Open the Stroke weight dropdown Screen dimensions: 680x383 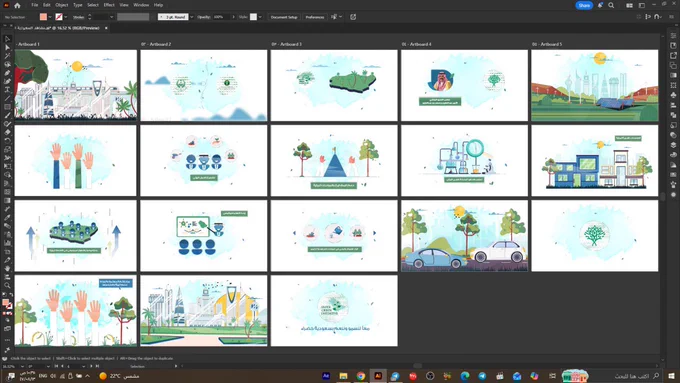coord(111,17)
